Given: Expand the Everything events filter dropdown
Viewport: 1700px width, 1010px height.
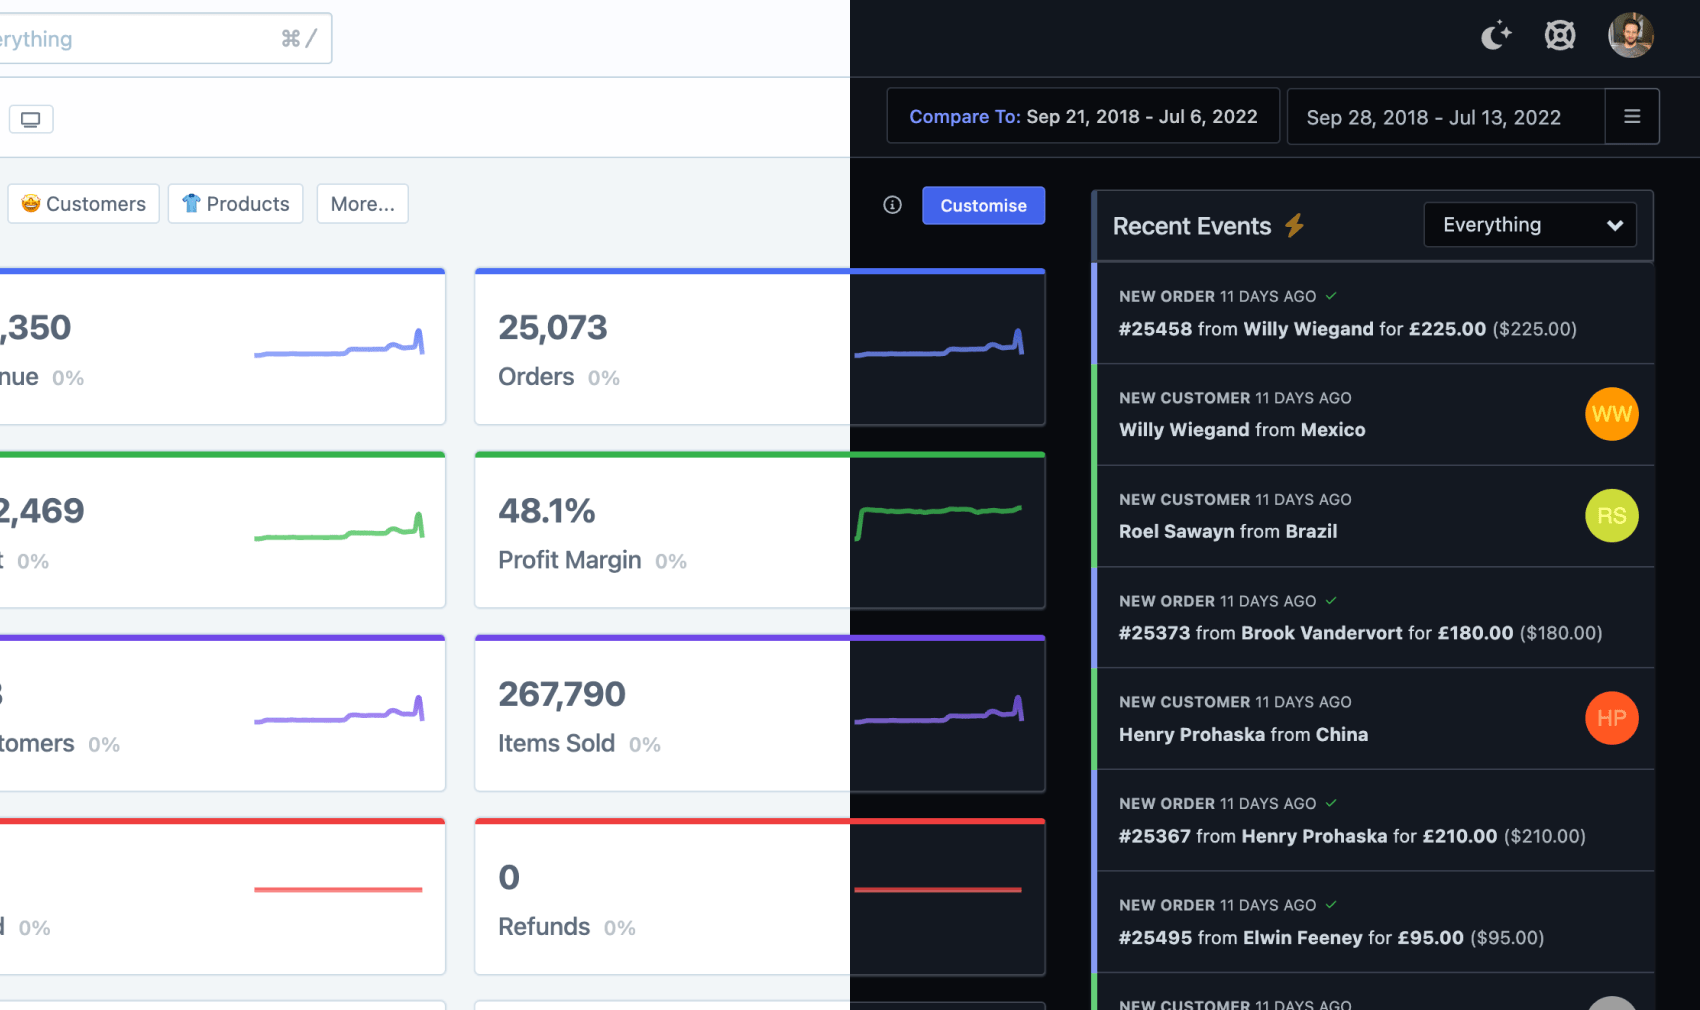Looking at the screenshot, I should [1529, 225].
